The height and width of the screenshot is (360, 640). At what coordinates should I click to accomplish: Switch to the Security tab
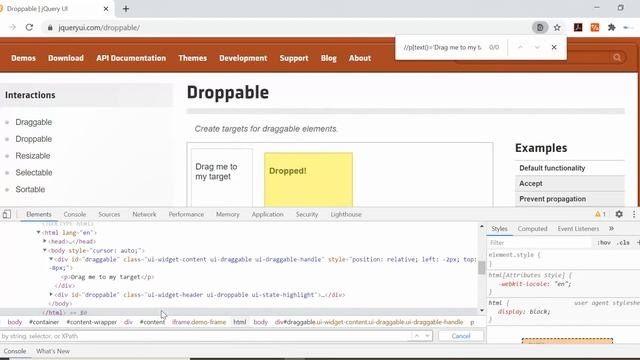(x=307, y=214)
